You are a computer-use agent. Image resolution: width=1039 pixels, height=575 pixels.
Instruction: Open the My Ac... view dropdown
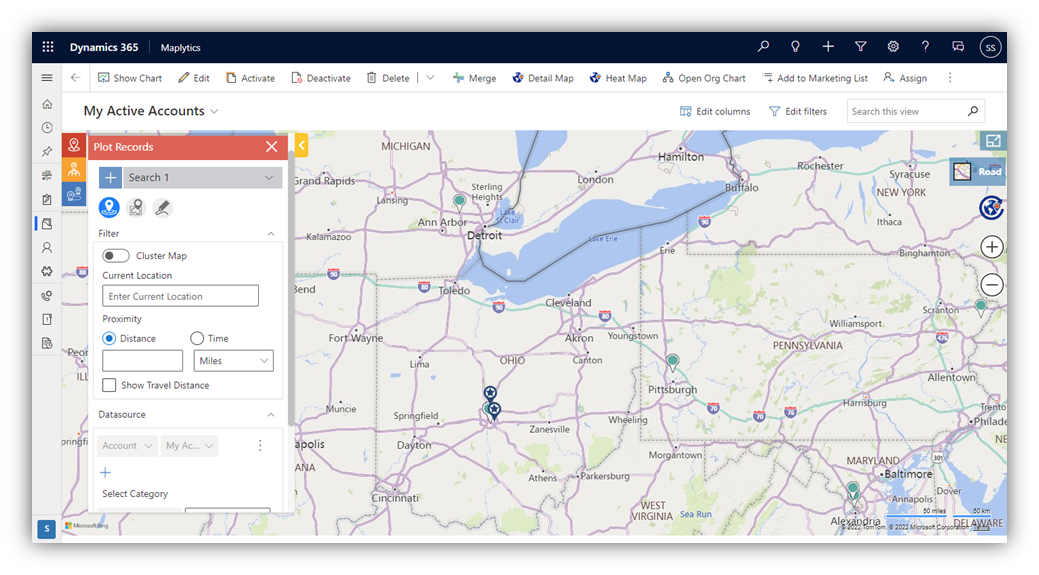tap(189, 446)
